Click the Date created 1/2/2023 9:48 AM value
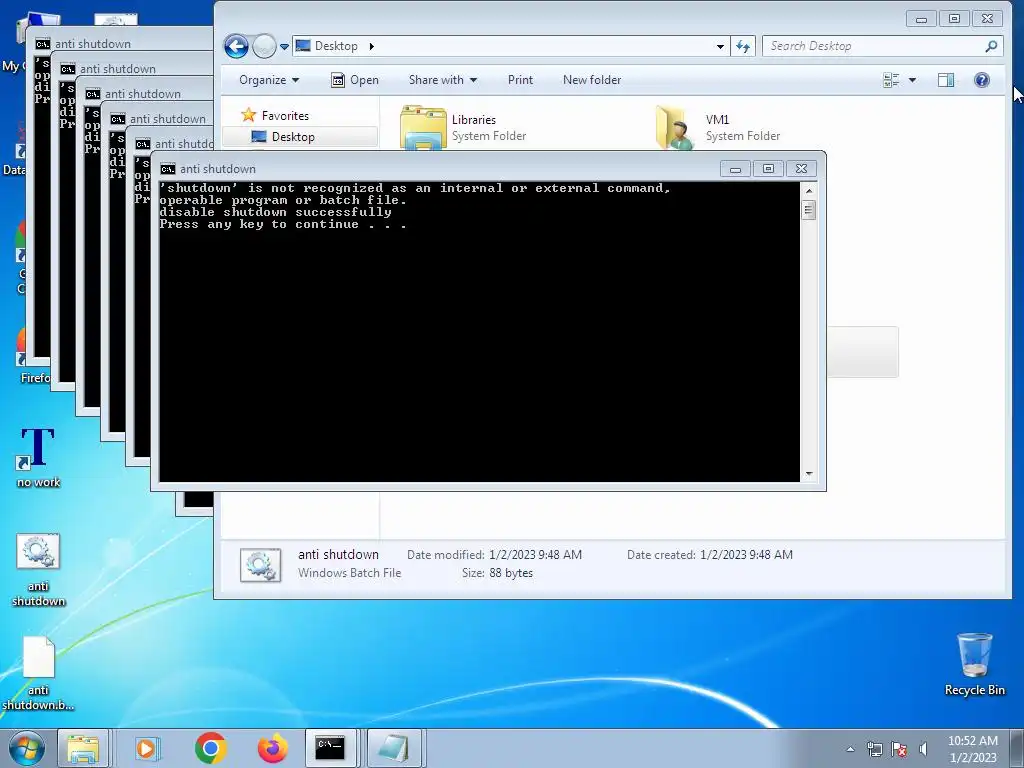This screenshot has width=1024, height=768. pyautogui.click(x=746, y=554)
